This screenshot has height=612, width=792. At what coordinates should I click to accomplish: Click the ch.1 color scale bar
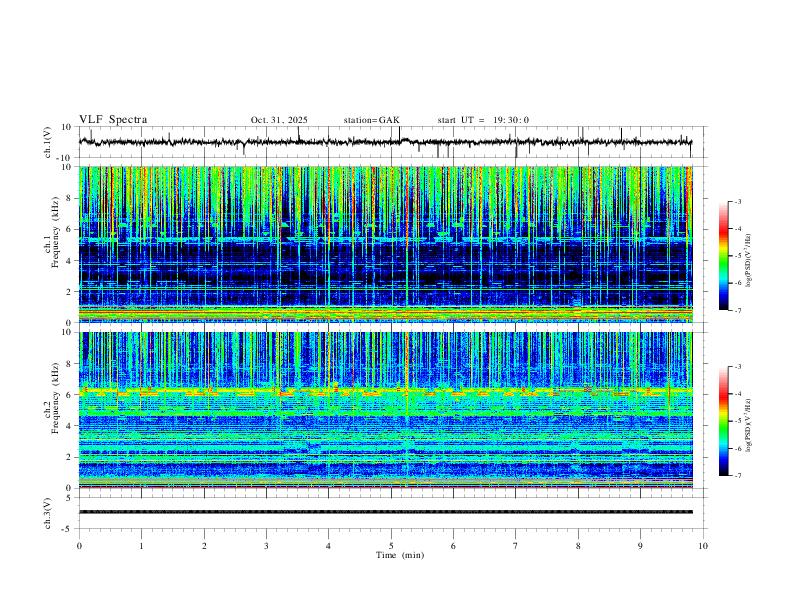(723, 256)
